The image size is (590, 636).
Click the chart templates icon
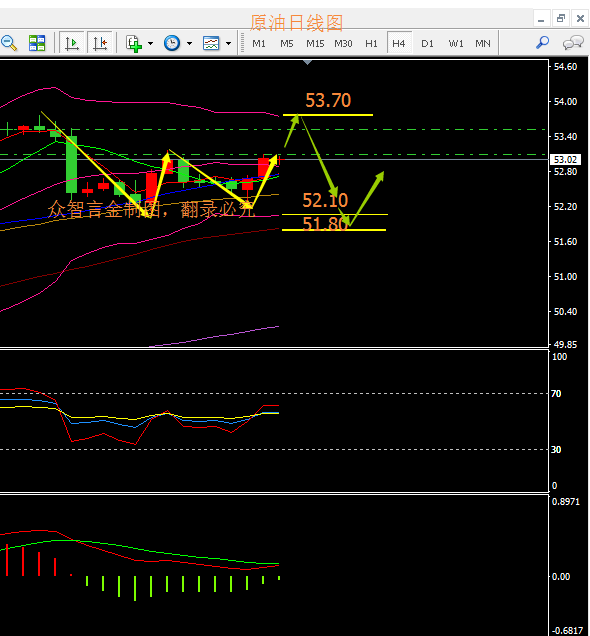[x=211, y=43]
